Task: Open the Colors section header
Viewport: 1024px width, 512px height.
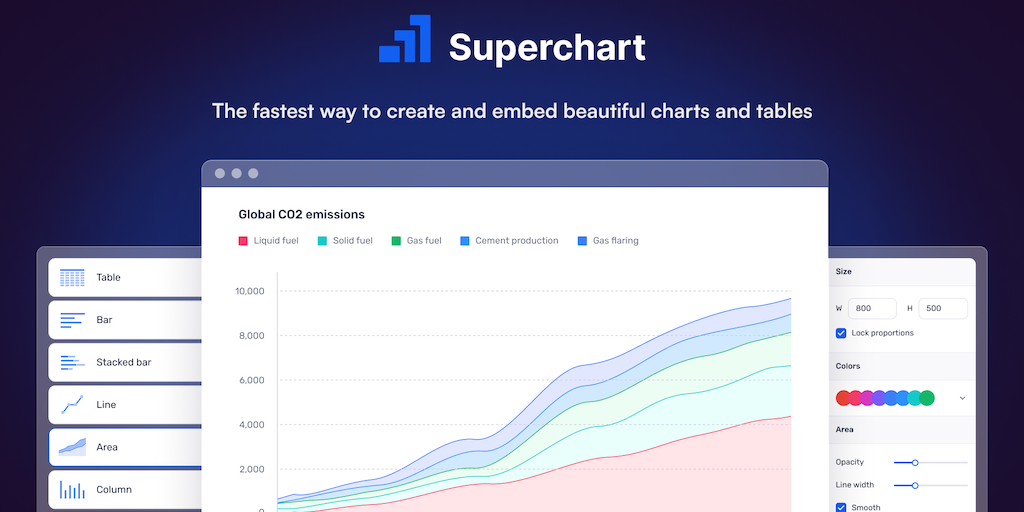Action: click(848, 366)
